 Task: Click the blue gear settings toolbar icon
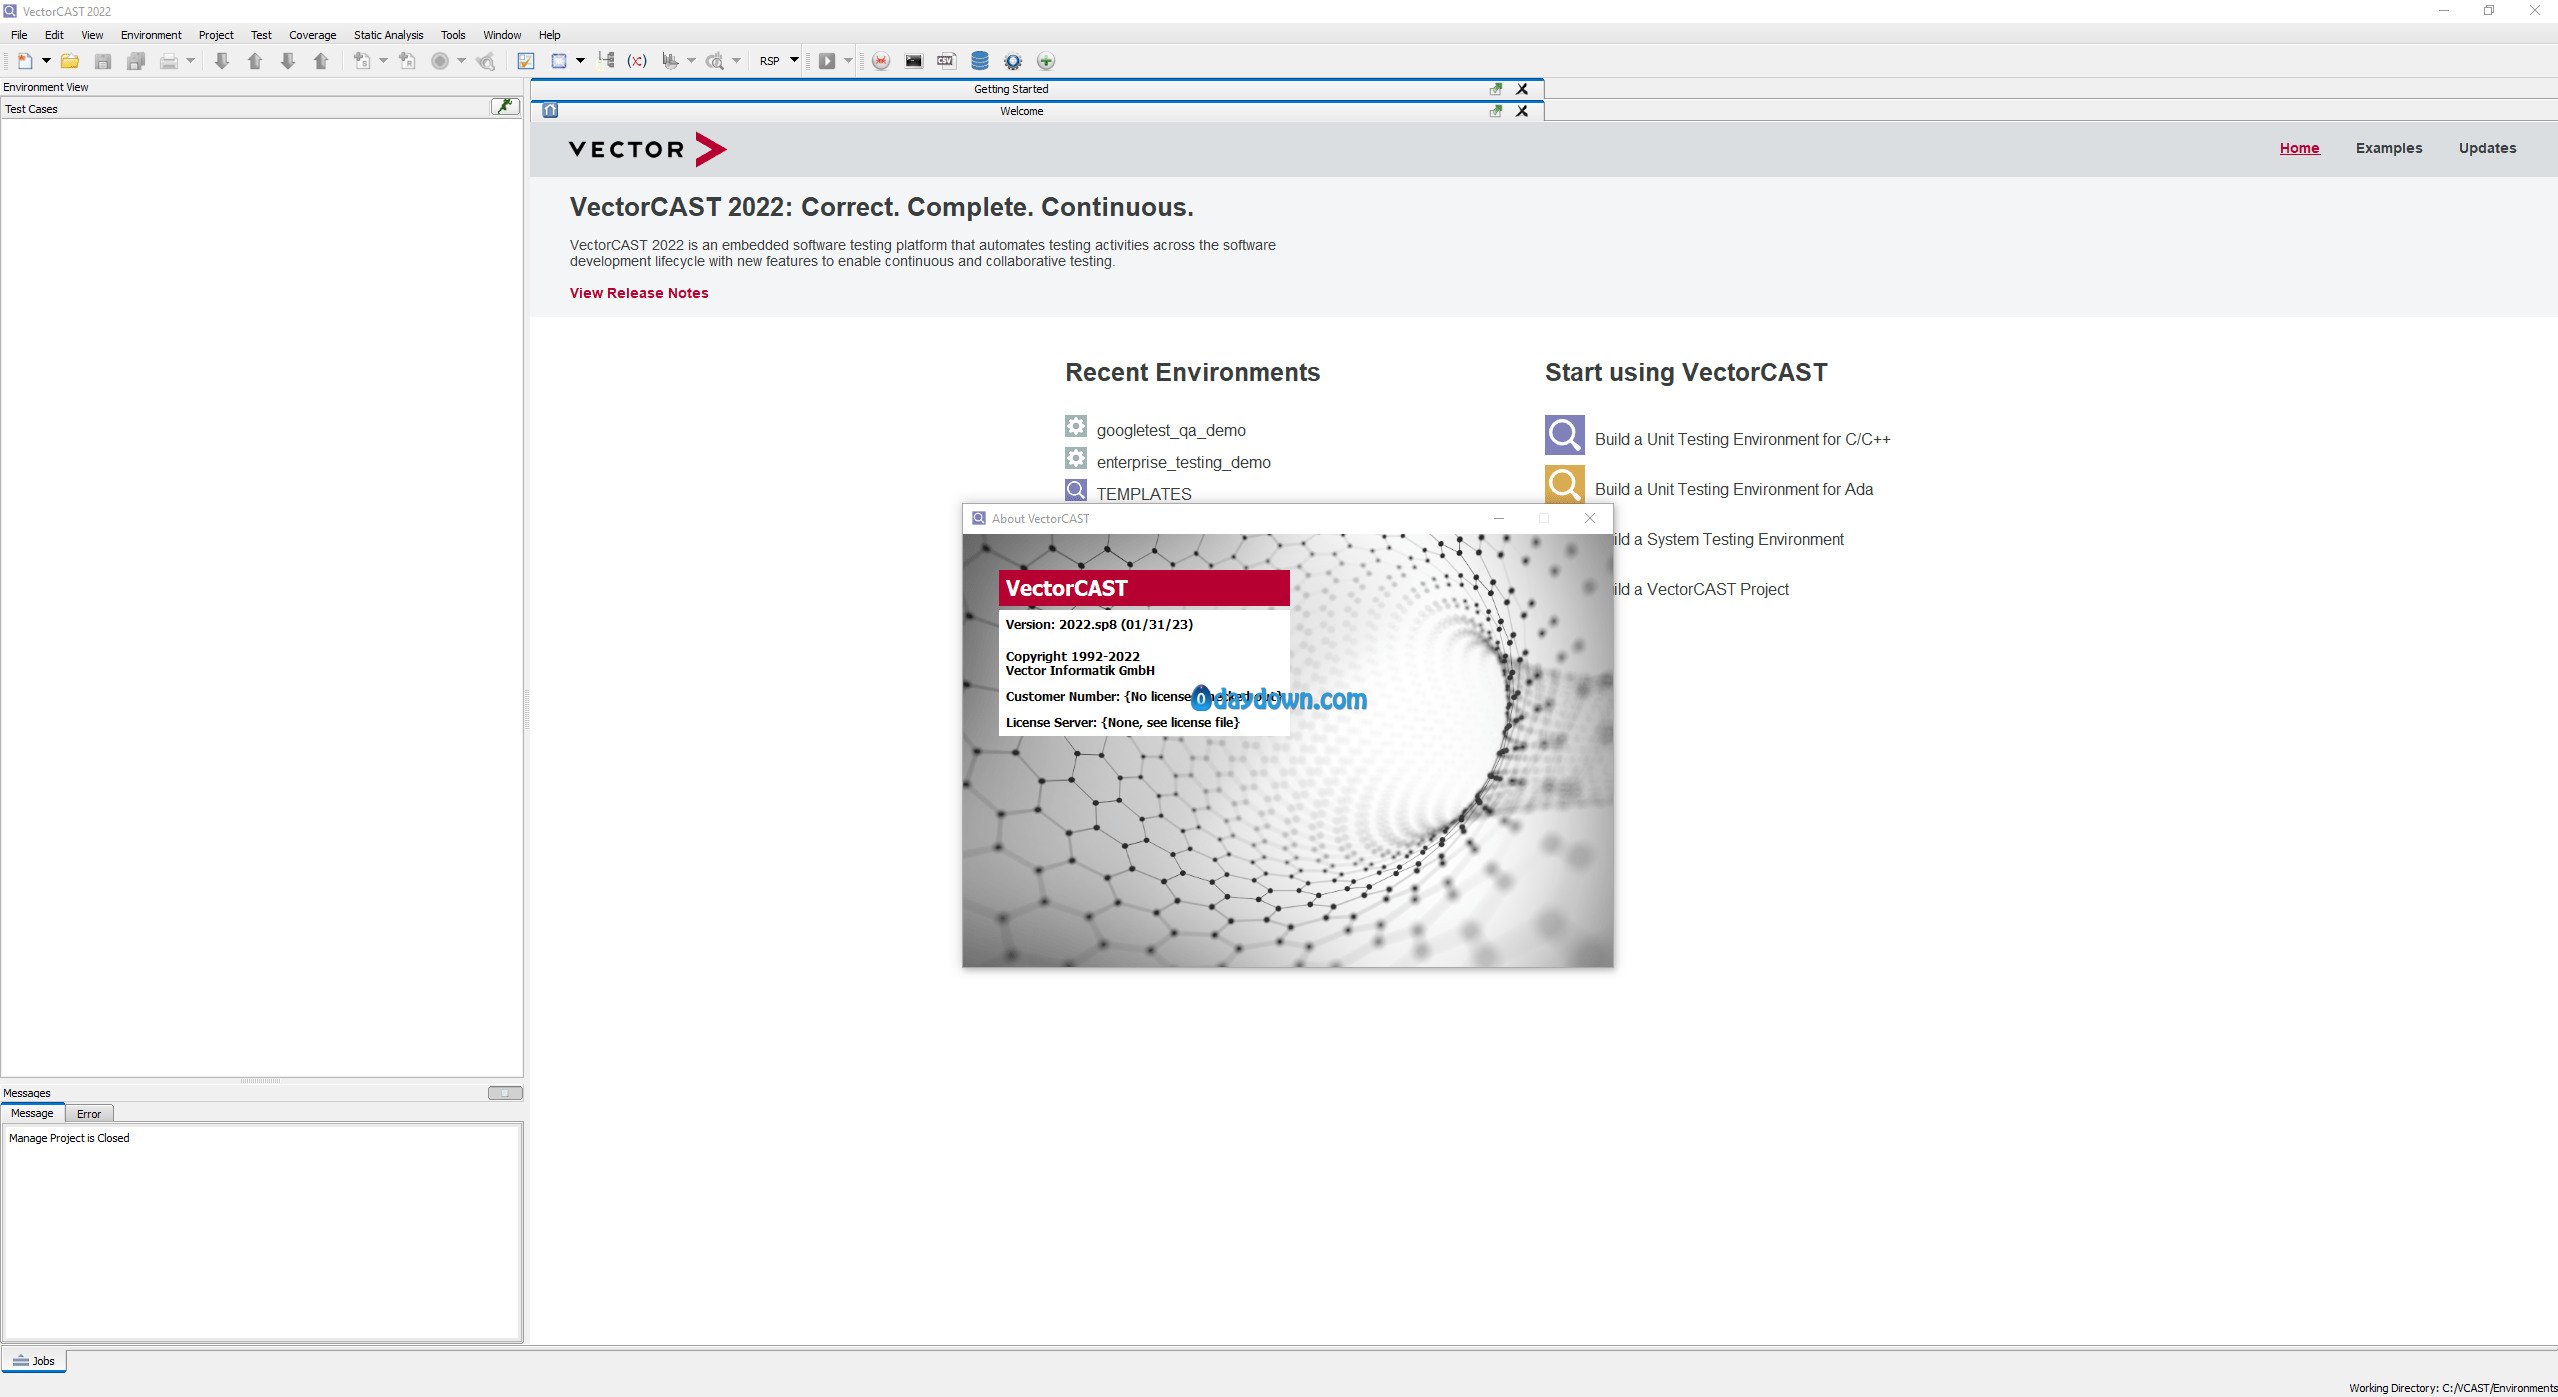coord(1013,61)
